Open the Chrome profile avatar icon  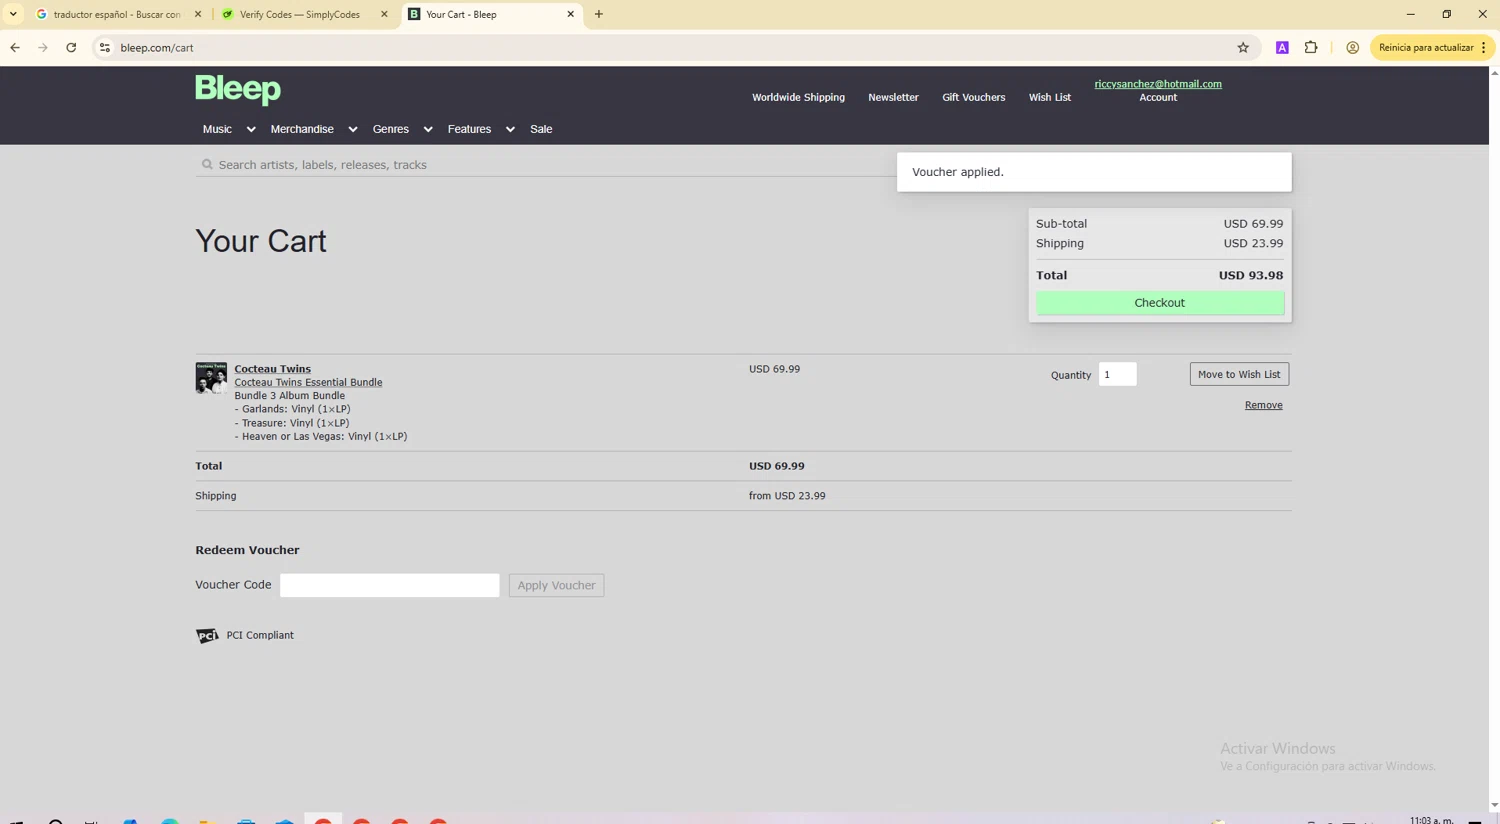point(1352,47)
